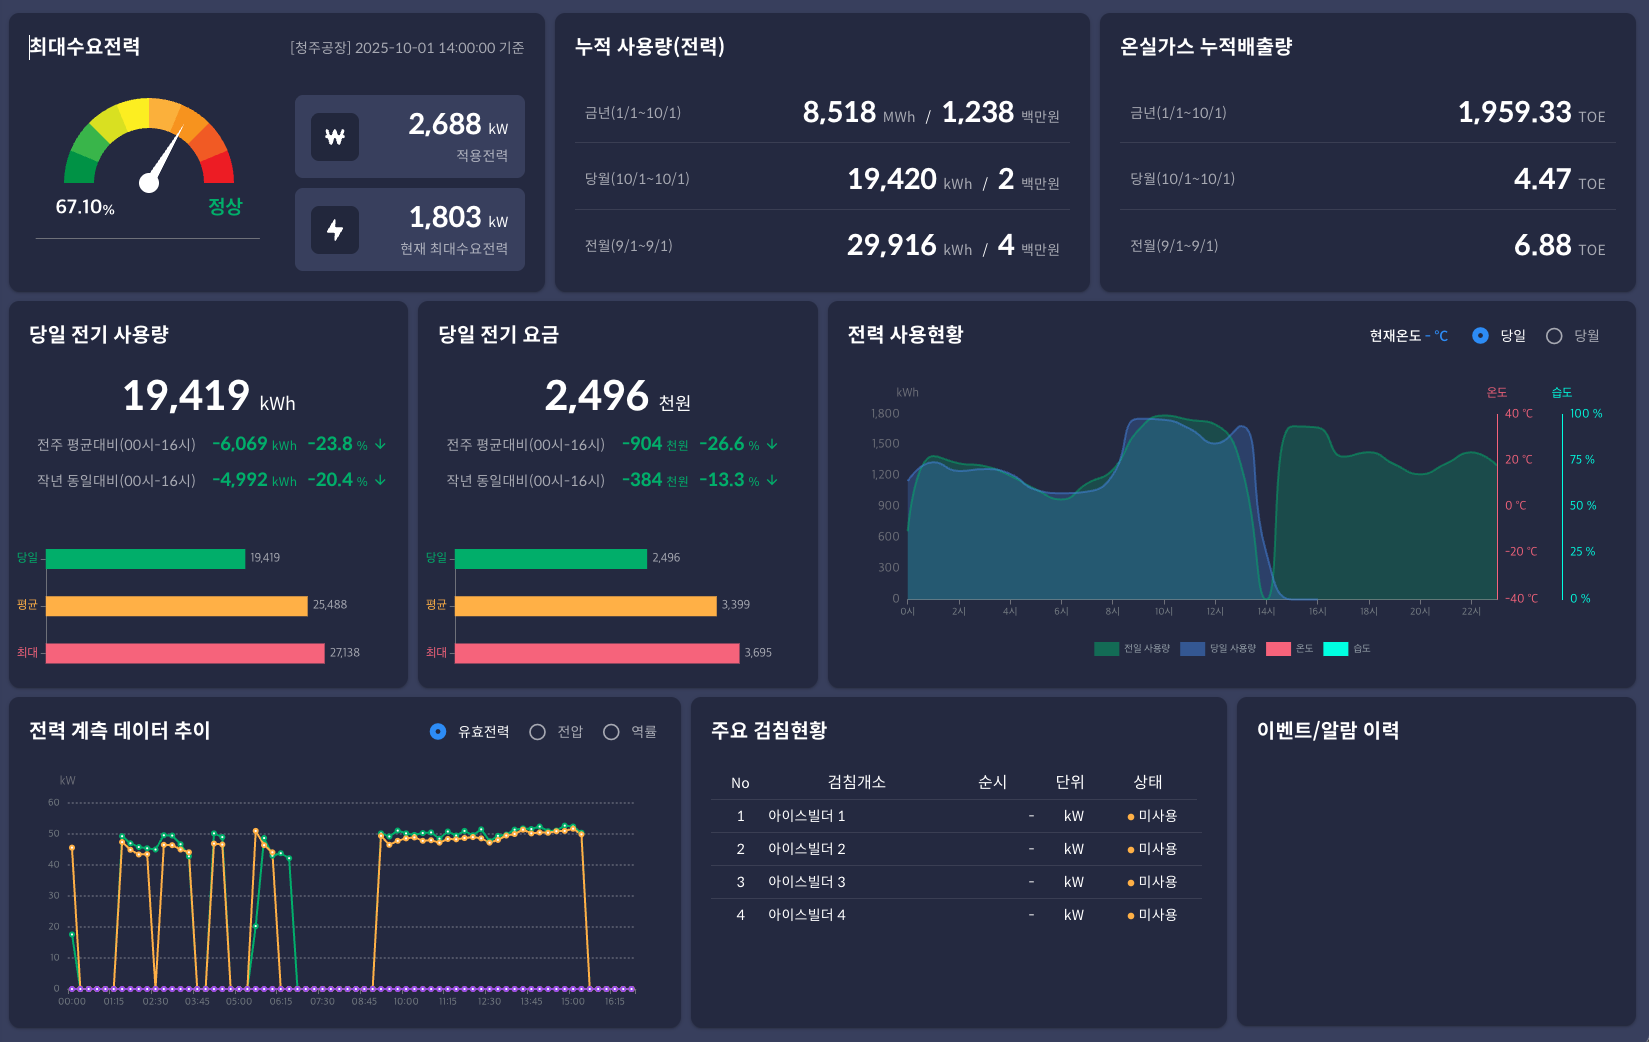This screenshot has height=1042, width=1649.
Task: Click the green 당일 bar in 당일 전기 요금
Action: tap(550, 558)
